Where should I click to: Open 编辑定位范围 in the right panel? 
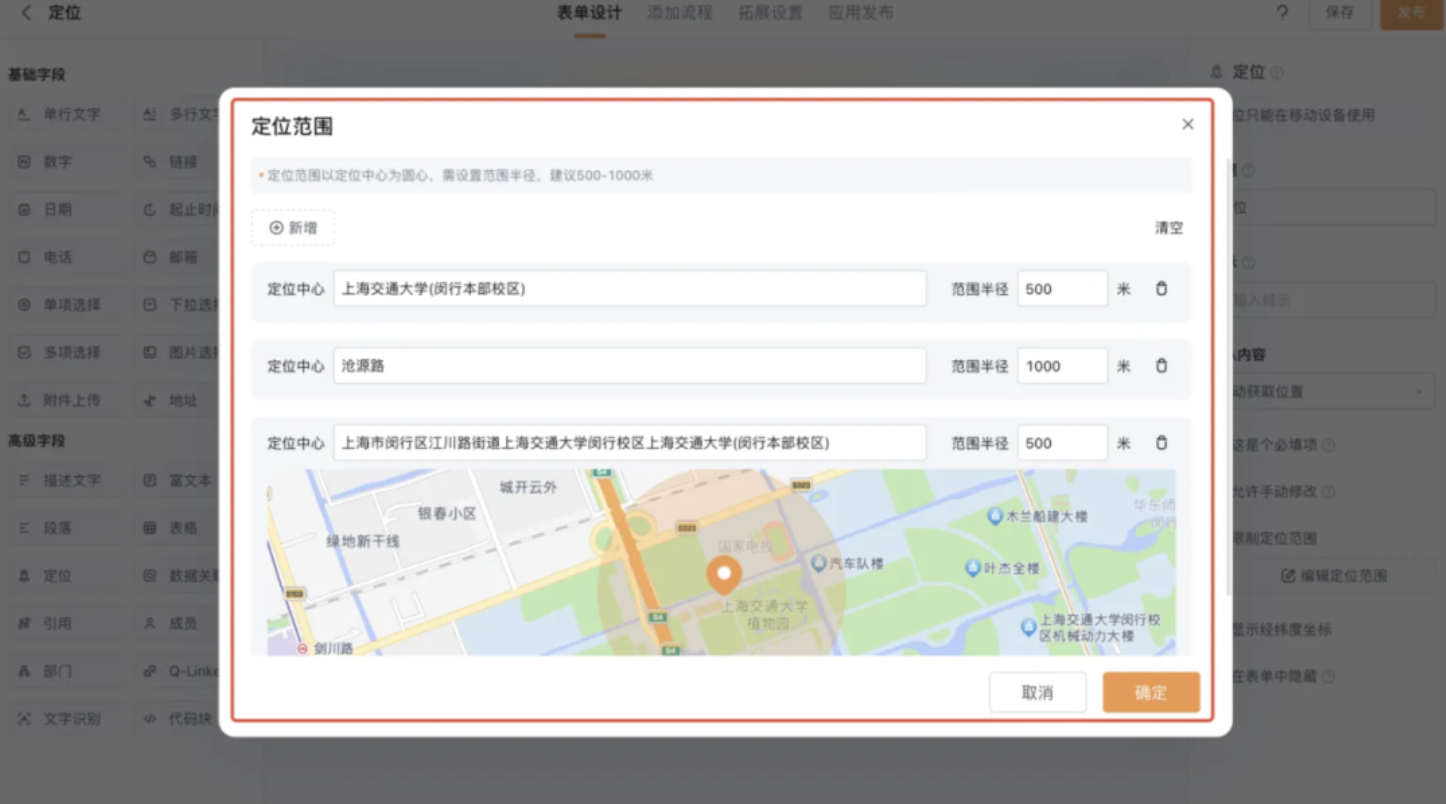1334,576
